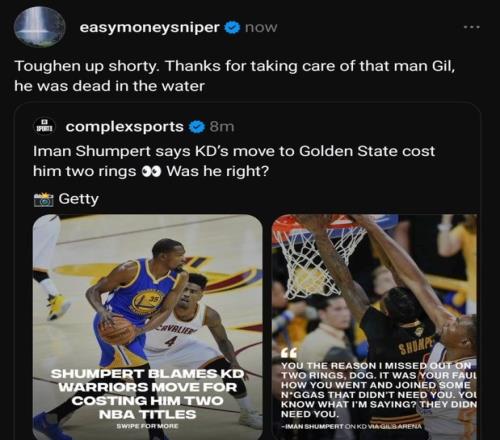Click the eyes emoji in quoted post

pos(151,171)
